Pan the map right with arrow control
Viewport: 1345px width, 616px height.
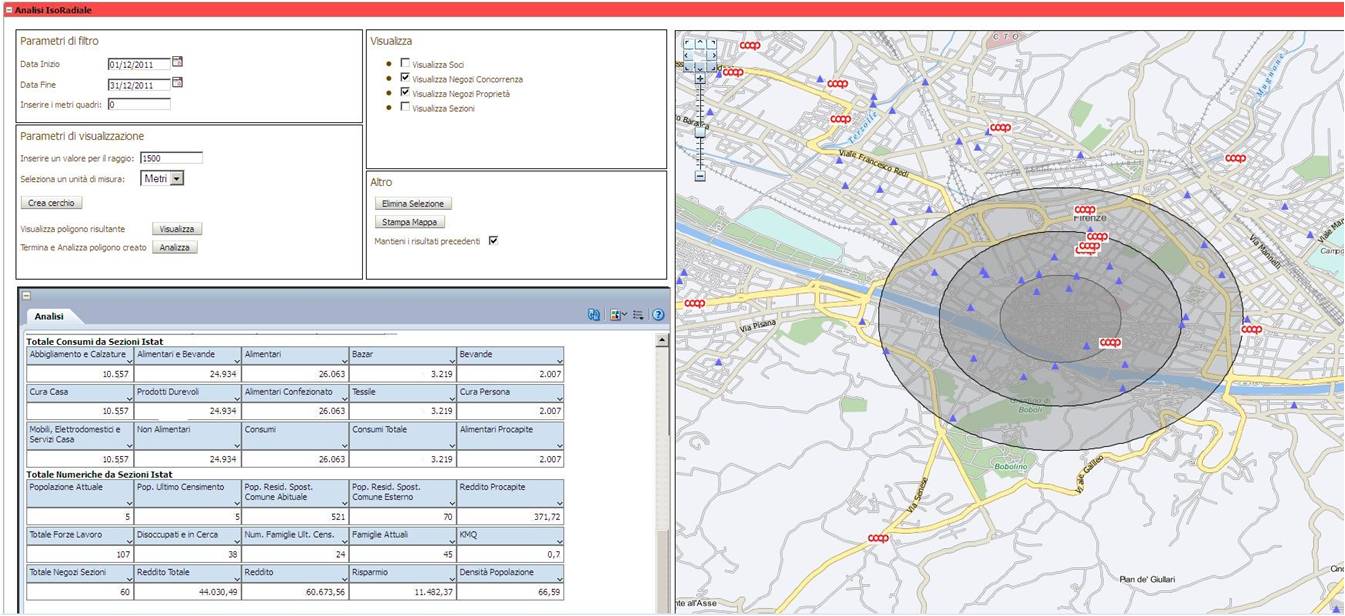pyautogui.click(x=710, y=55)
